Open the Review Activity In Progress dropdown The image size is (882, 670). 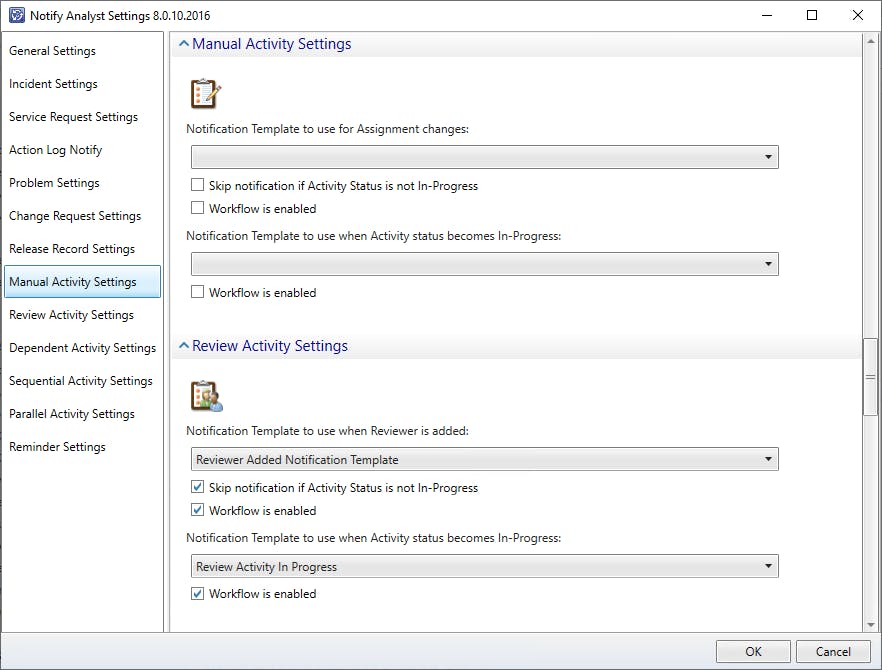(x=484, y=567)
